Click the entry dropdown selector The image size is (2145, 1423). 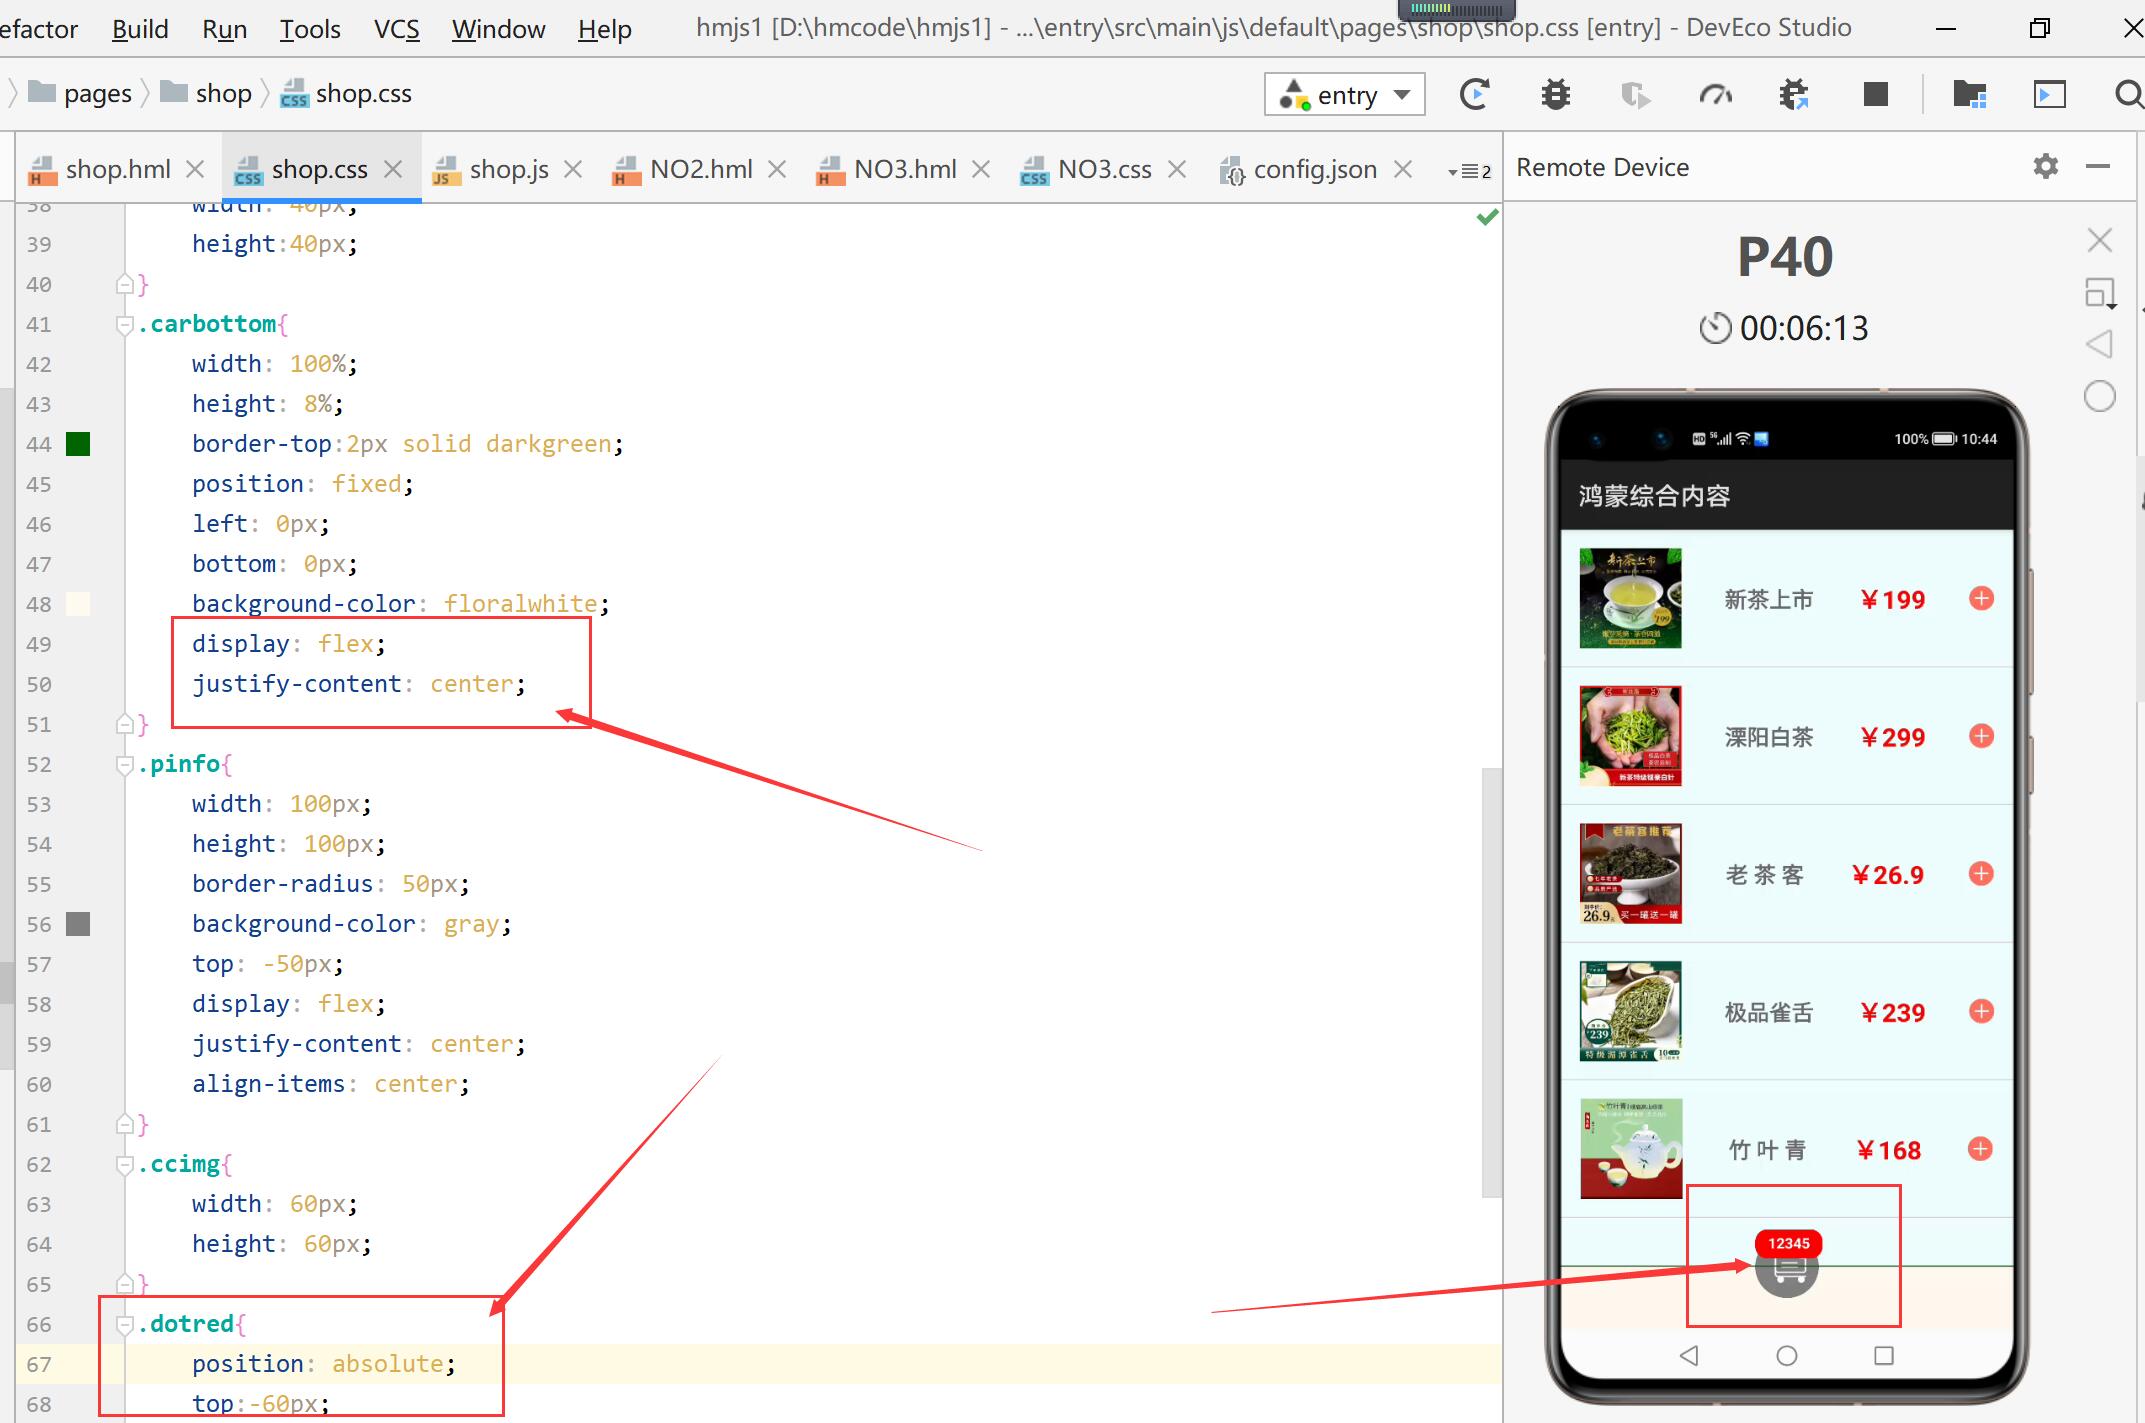coord(1345,94)
